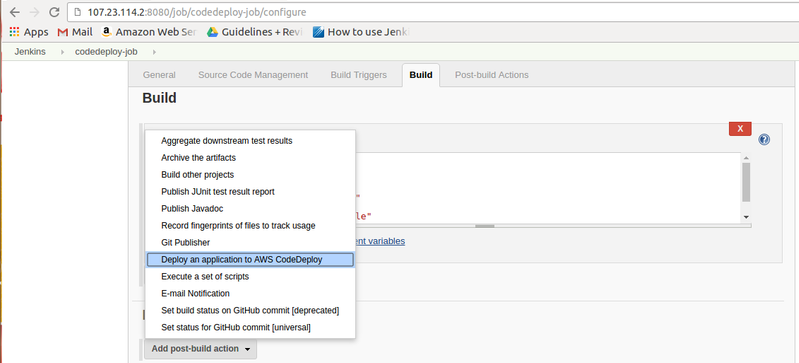Choose Archive the artifacts option
Image resolution: width=799 pixels, height=363 pixels.
click(198, 158)
